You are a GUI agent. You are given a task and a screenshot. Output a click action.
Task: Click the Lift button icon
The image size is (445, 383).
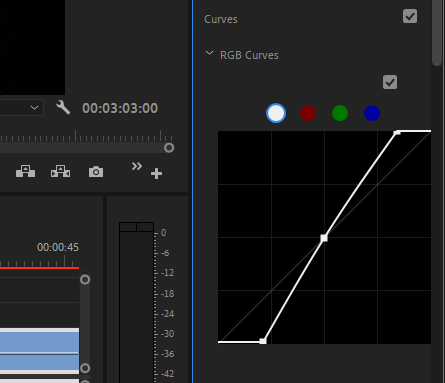(25, 171)
